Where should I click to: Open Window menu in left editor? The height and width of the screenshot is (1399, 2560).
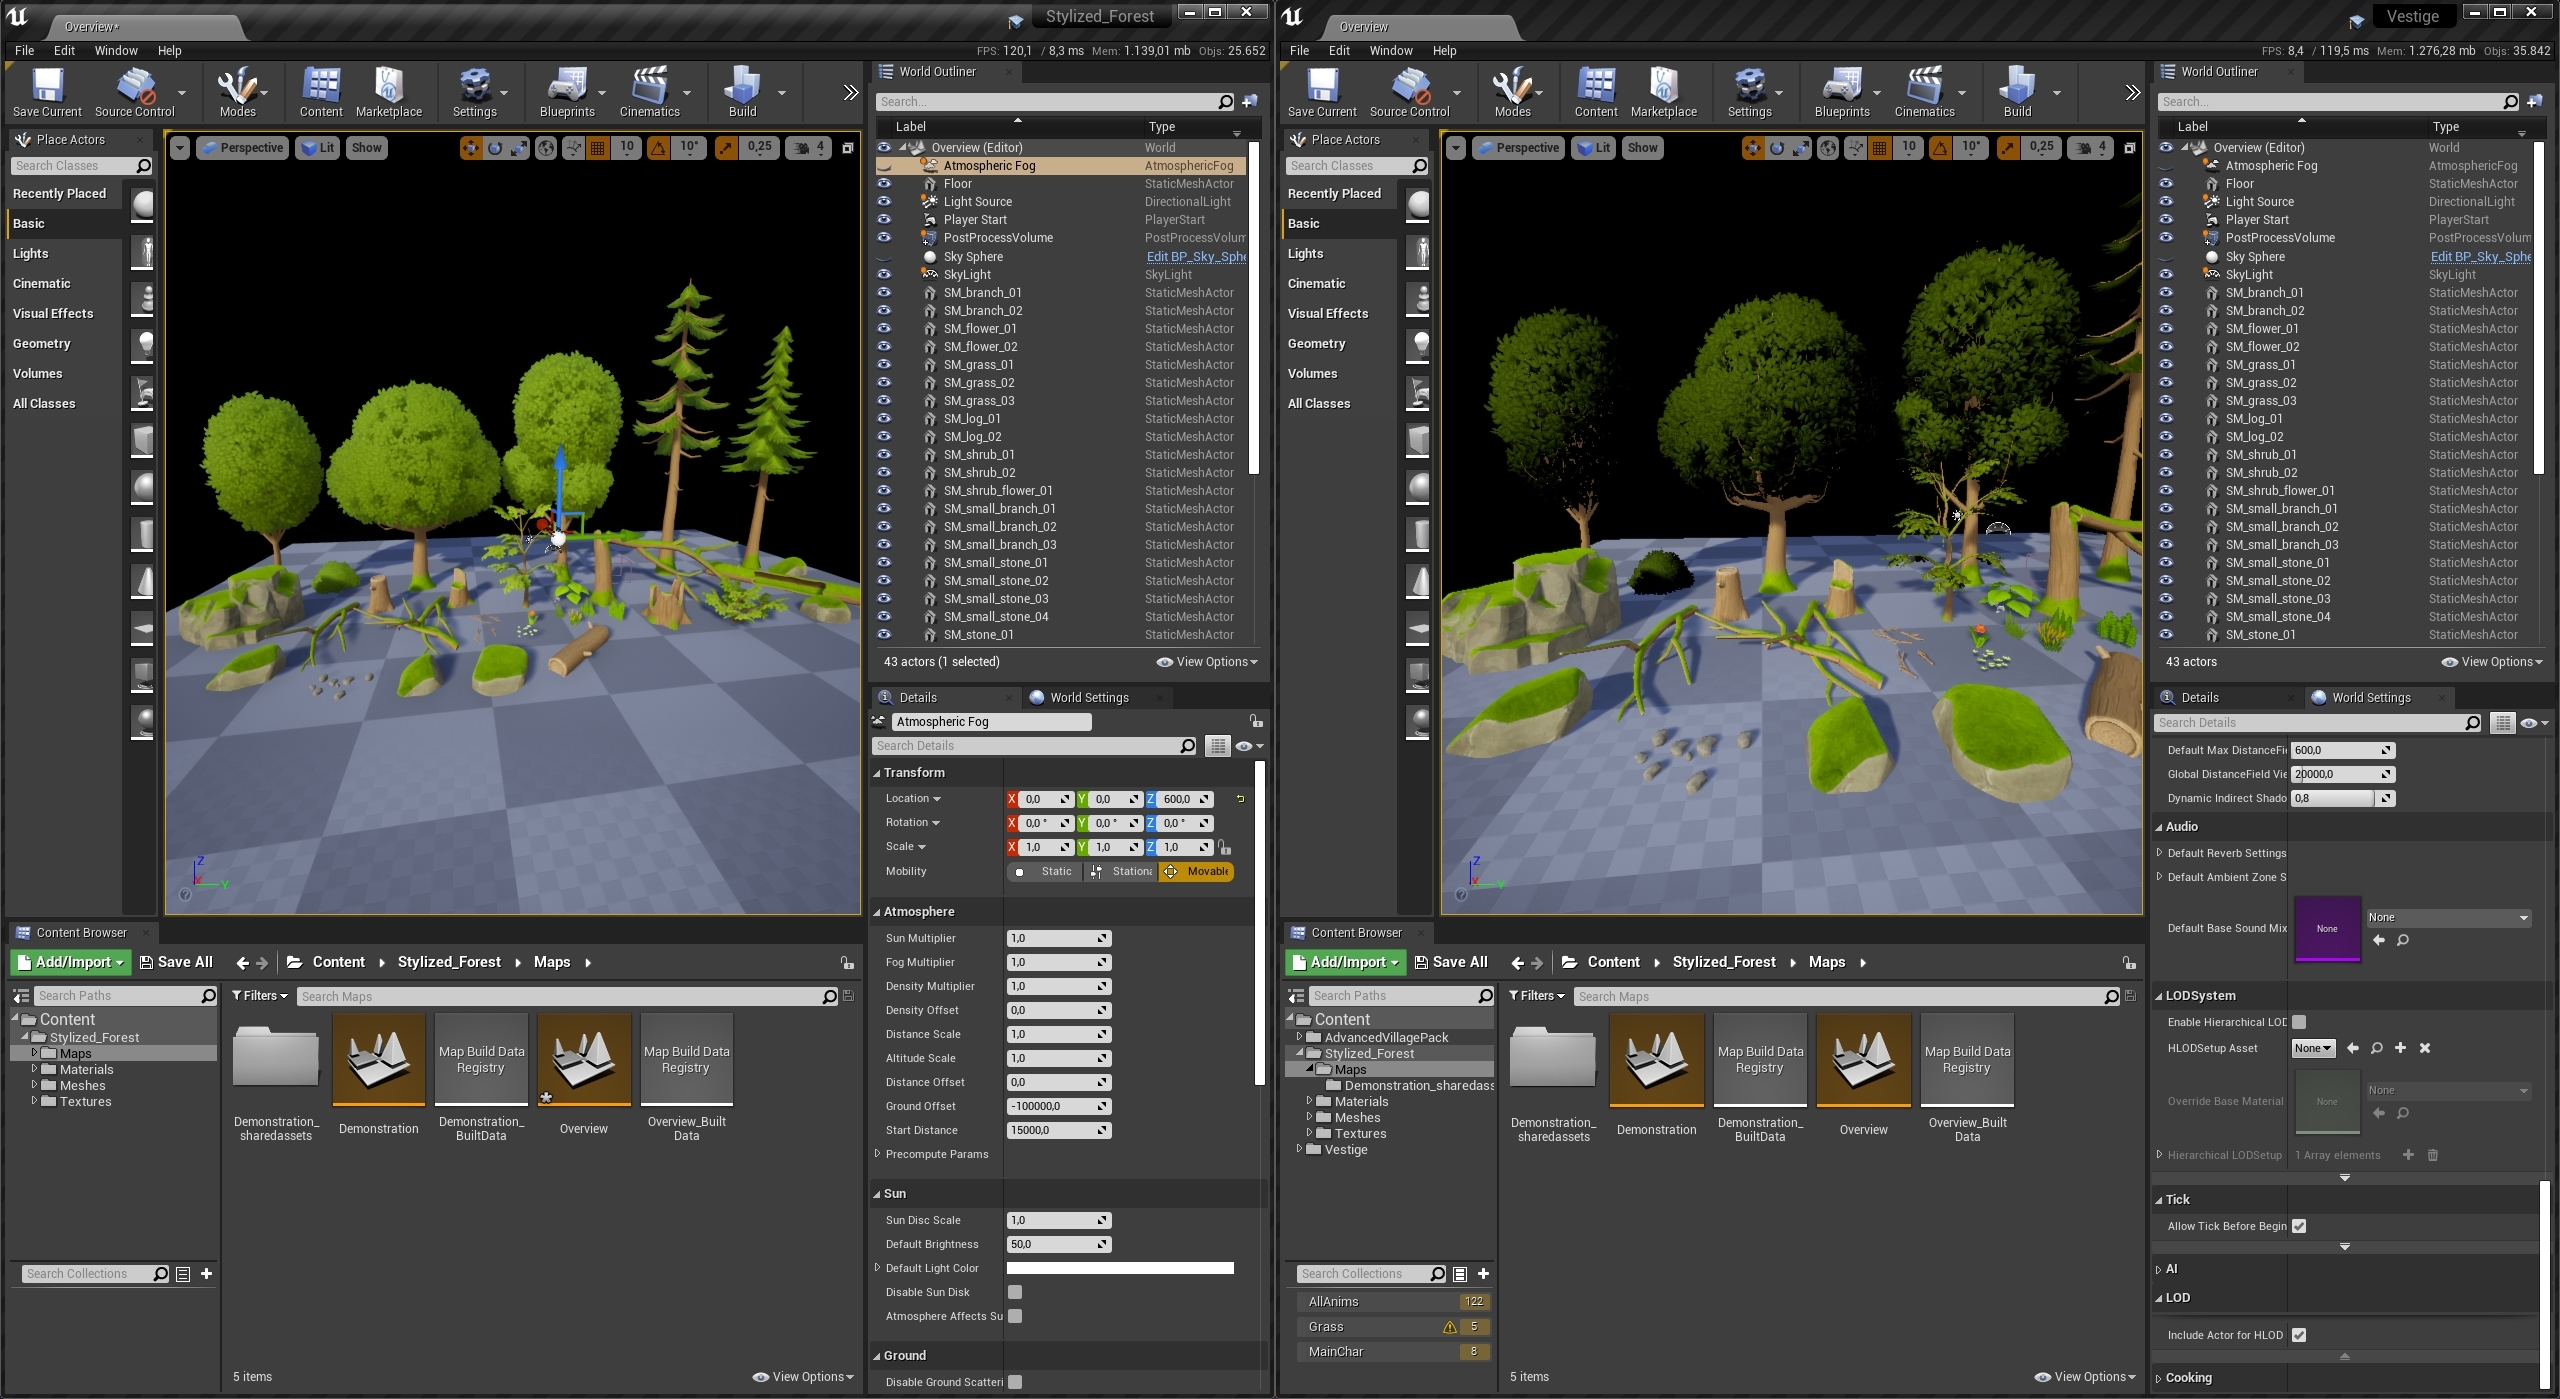click(116, 50)
